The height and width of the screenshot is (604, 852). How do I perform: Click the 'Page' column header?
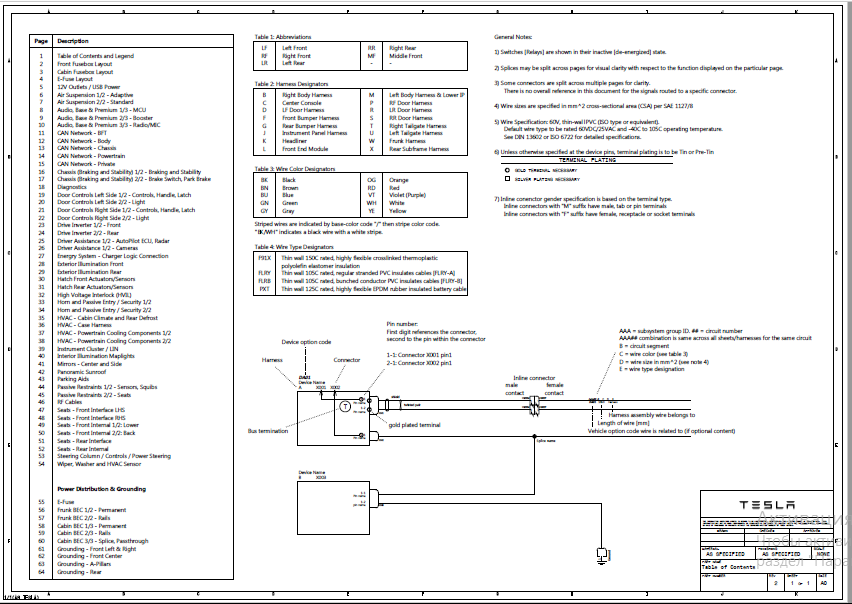tap(41, 41)
